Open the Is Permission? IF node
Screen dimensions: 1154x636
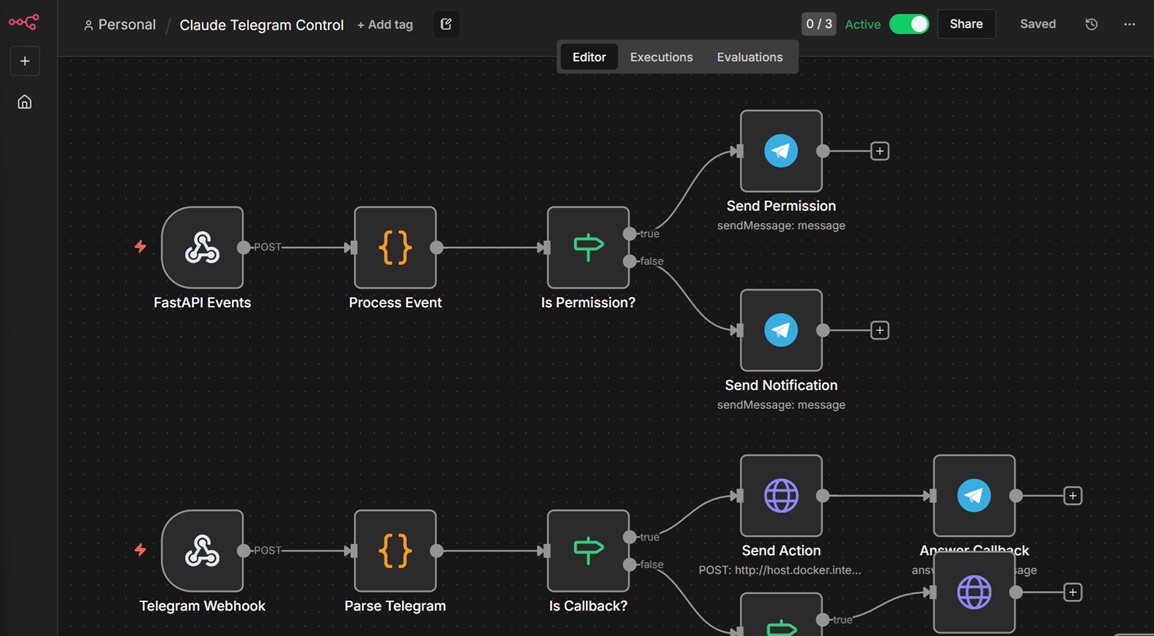click(x=588, y=248)
